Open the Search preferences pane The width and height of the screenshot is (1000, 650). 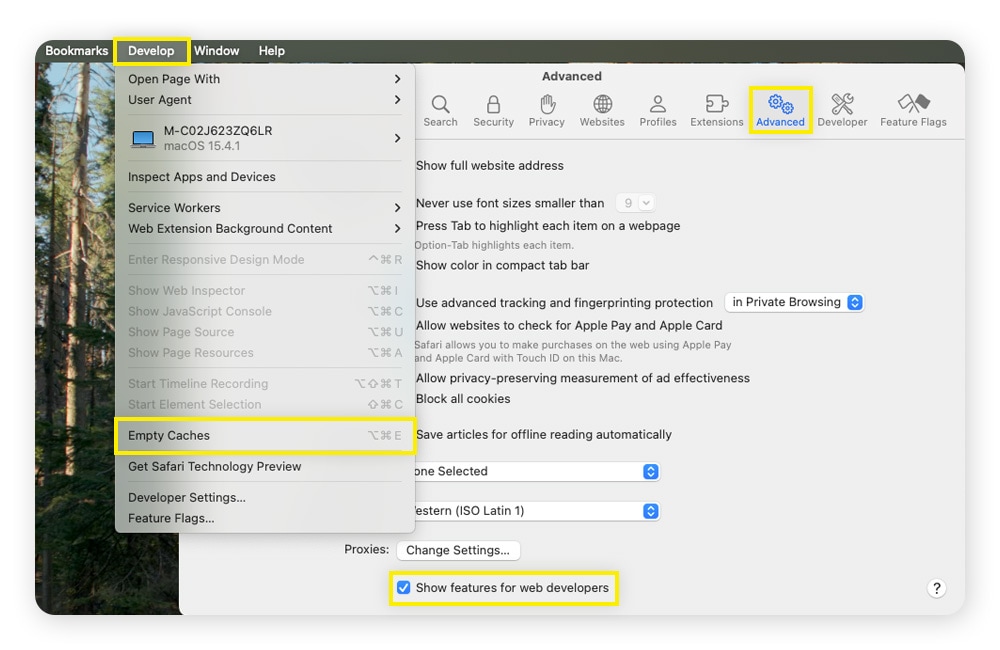click(x=440, y=111)
